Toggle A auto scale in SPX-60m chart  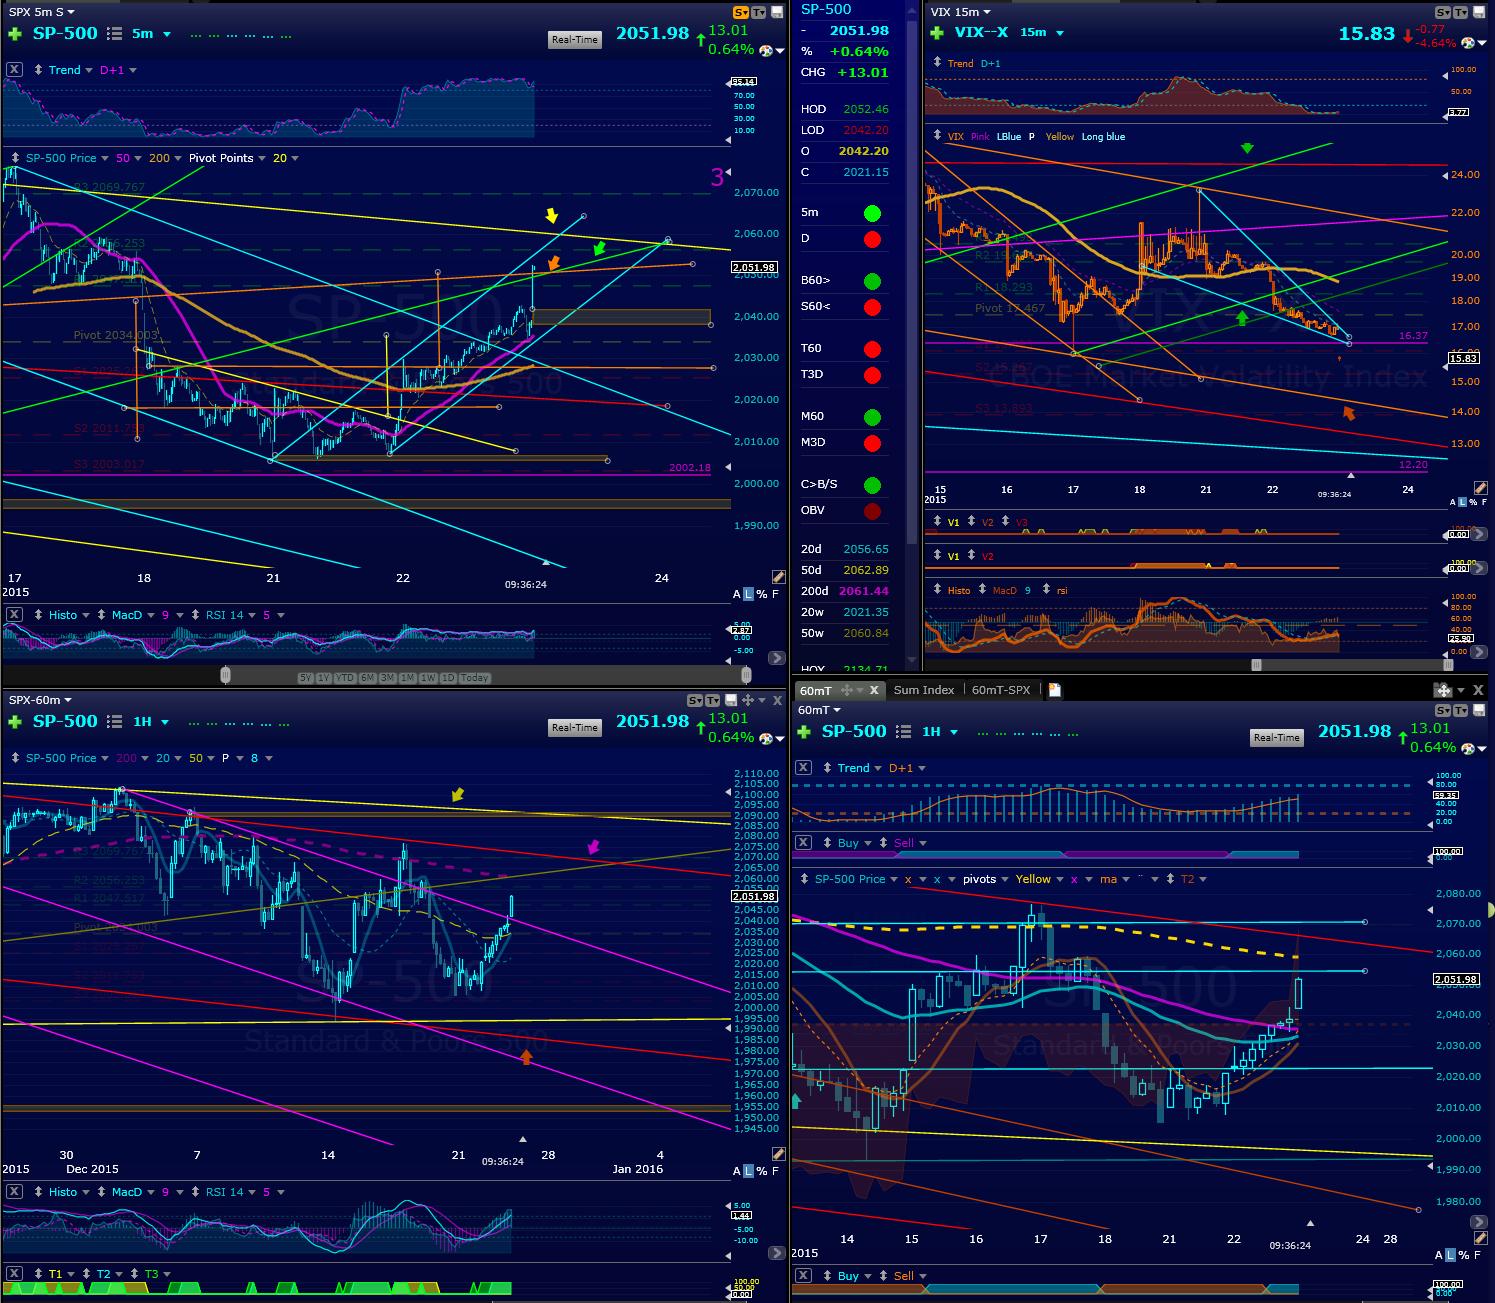click(737, 1171)
